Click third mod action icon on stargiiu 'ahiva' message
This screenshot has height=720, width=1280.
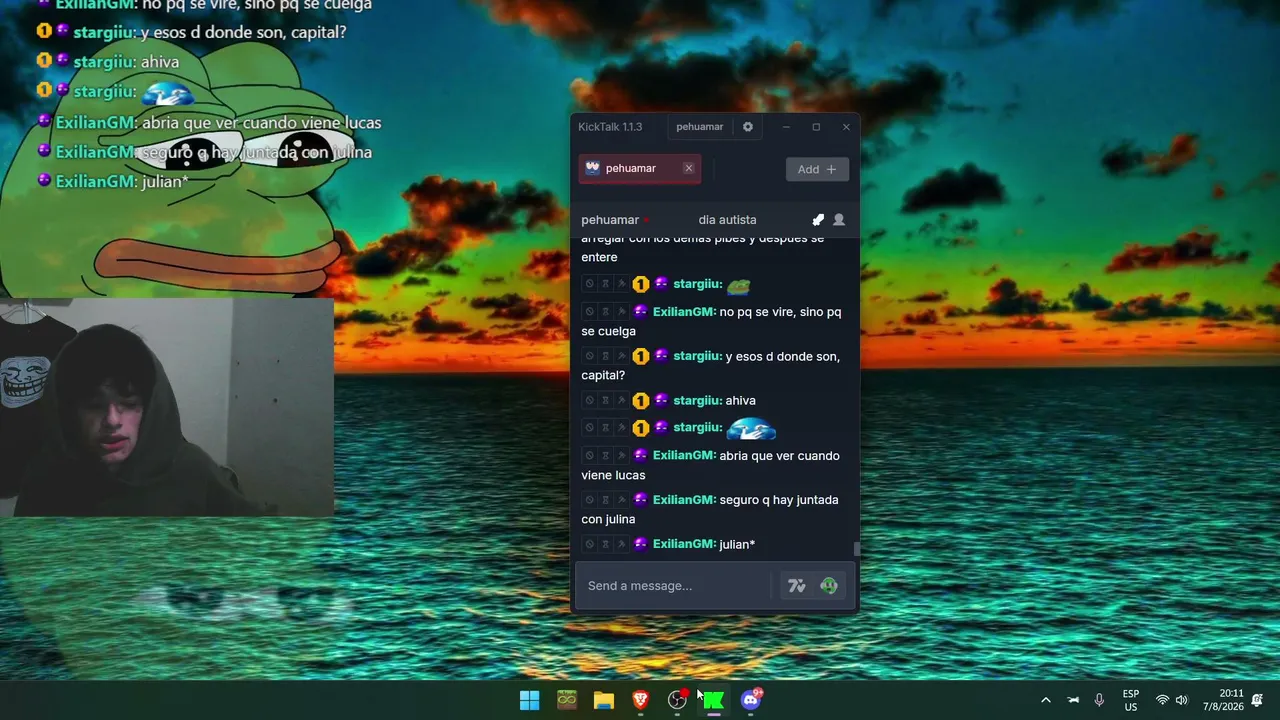click(621, 401)
